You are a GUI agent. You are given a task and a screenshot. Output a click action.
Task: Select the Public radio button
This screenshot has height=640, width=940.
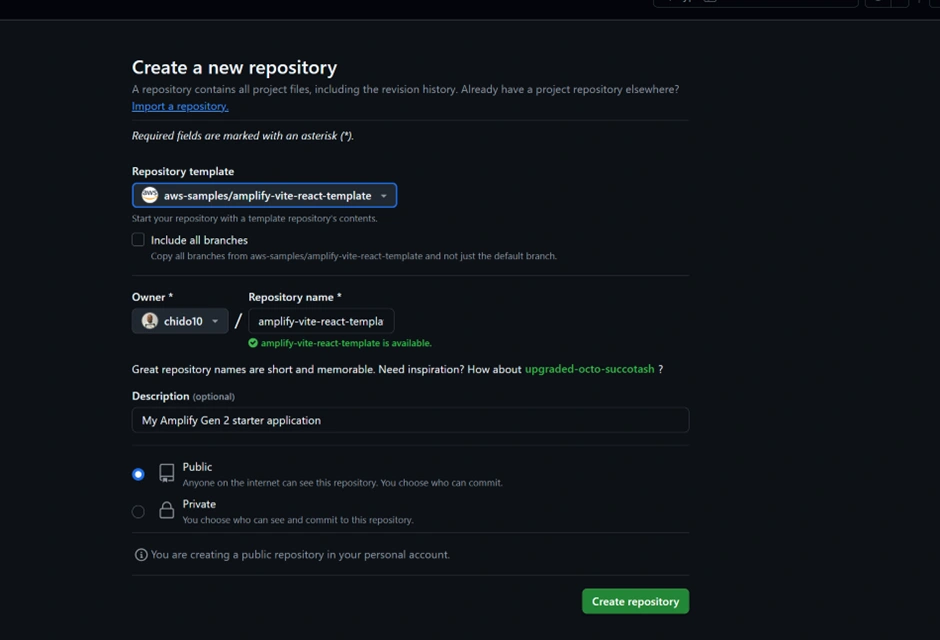tap(138, 474)
